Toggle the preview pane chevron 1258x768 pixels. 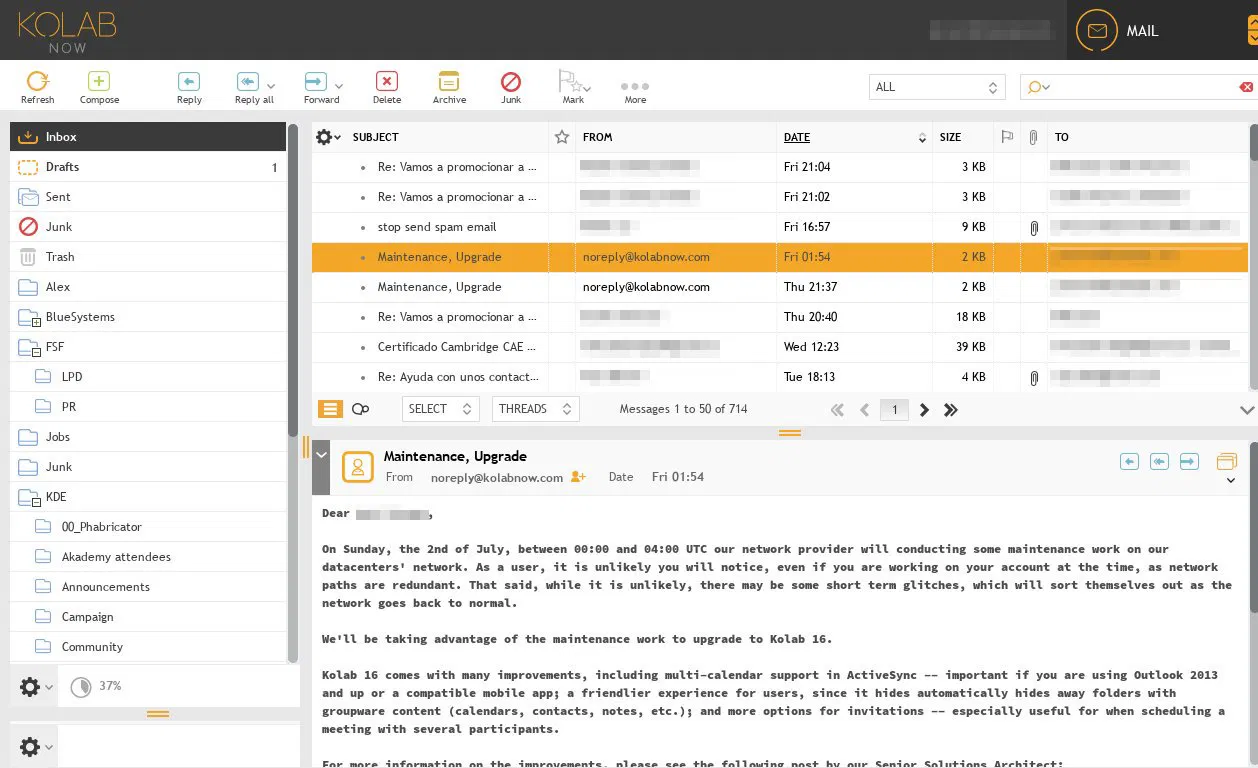click(1246, 410)
